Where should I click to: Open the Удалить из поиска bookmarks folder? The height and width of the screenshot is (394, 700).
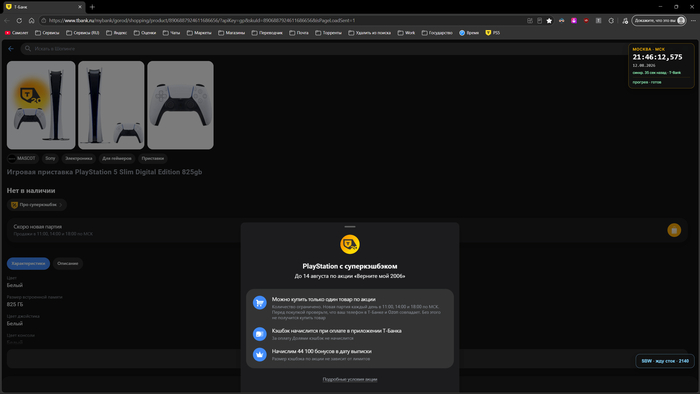[x=370, y=33]
